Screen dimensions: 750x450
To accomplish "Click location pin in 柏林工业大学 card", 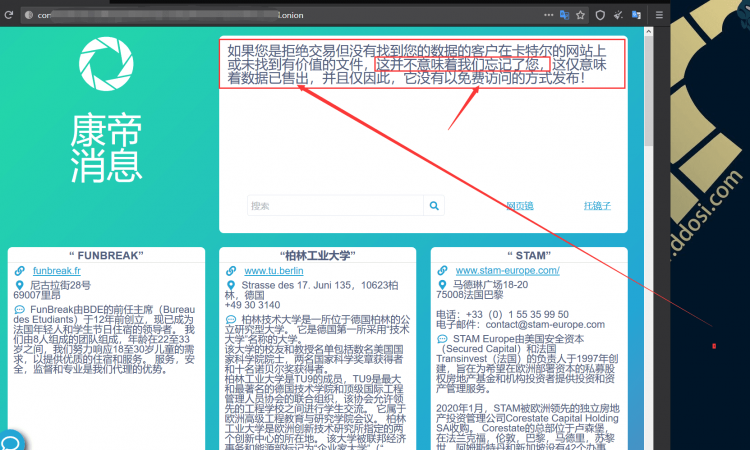I will [x=231, y=285].
